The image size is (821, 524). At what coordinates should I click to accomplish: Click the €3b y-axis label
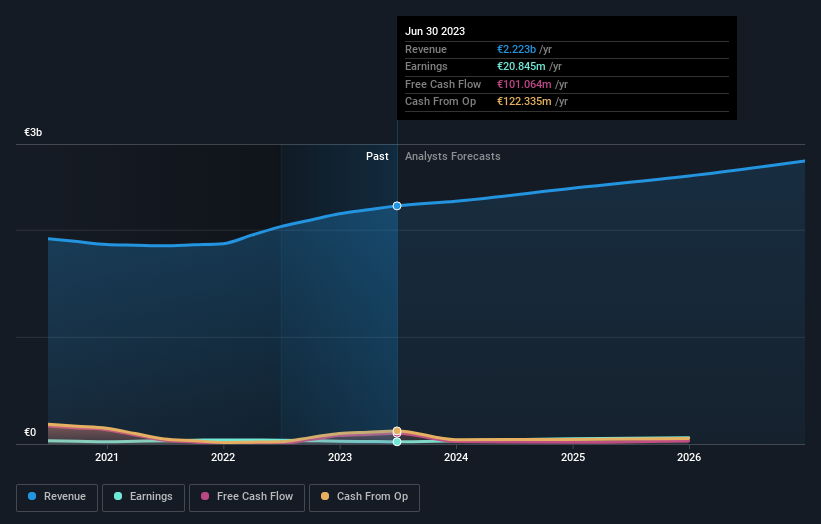[x=33, y=132]
